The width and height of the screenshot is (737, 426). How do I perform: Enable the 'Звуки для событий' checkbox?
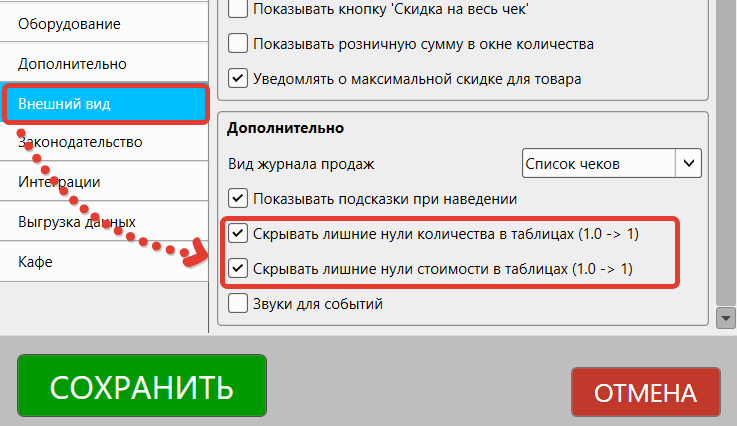click(x=238, y=302)
